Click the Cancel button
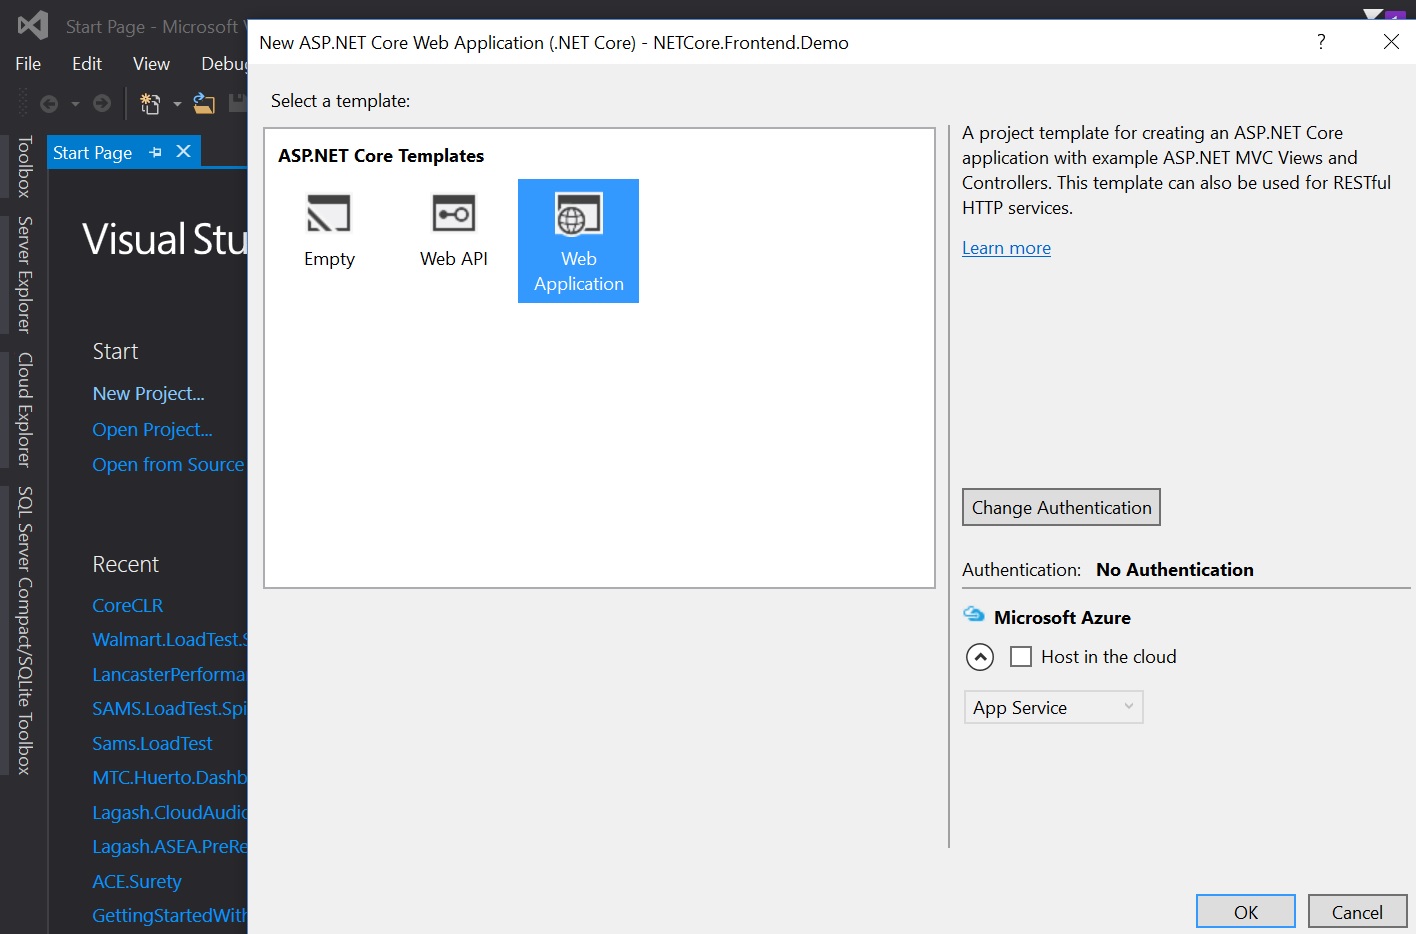This screenshot has width=1416, height=934. [1357, 911]
